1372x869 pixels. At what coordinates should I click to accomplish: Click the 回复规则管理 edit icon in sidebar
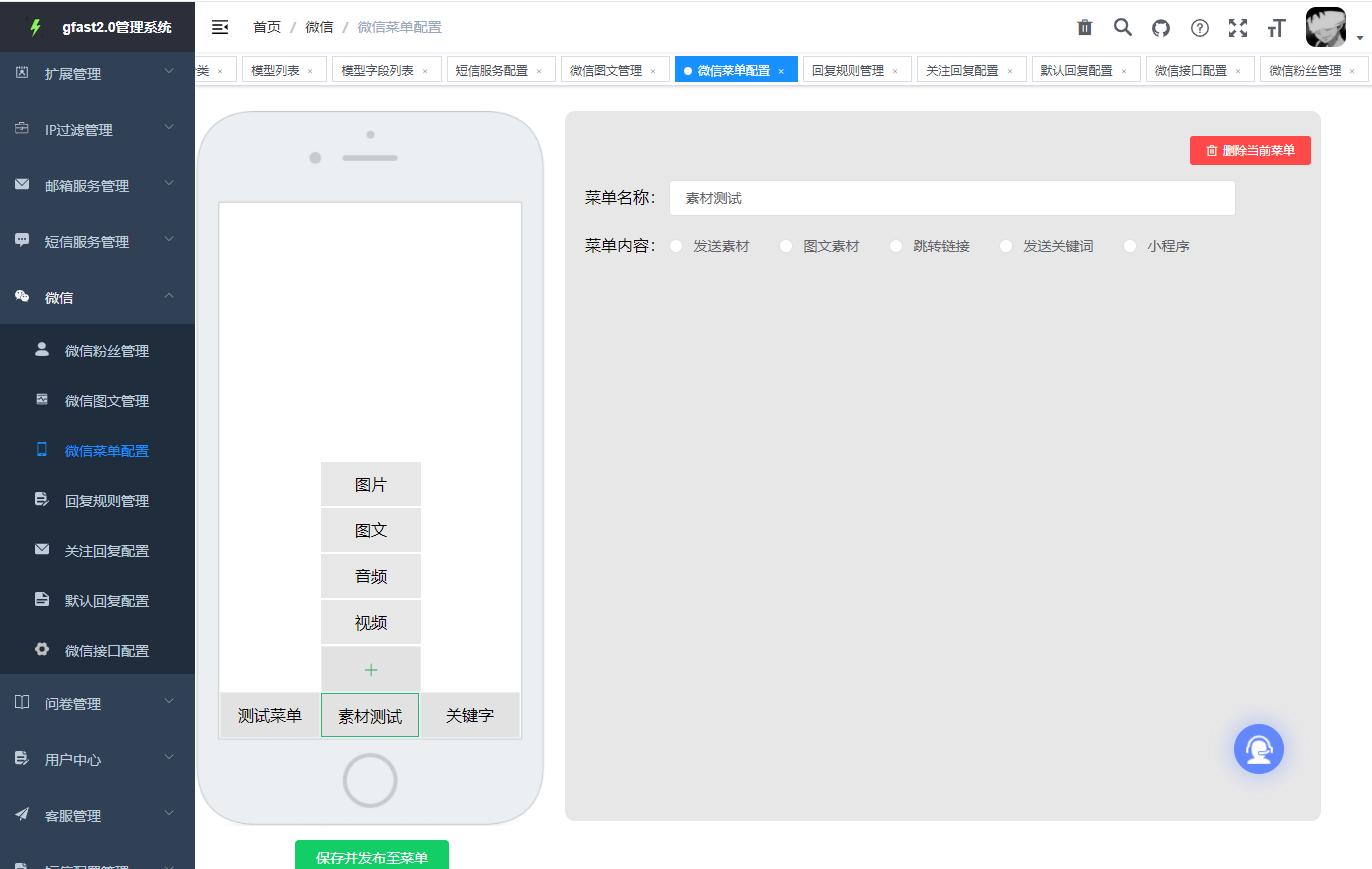42,499
